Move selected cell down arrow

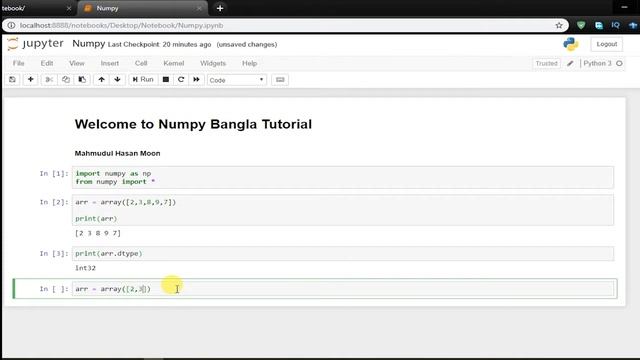[x=118, y=80]
